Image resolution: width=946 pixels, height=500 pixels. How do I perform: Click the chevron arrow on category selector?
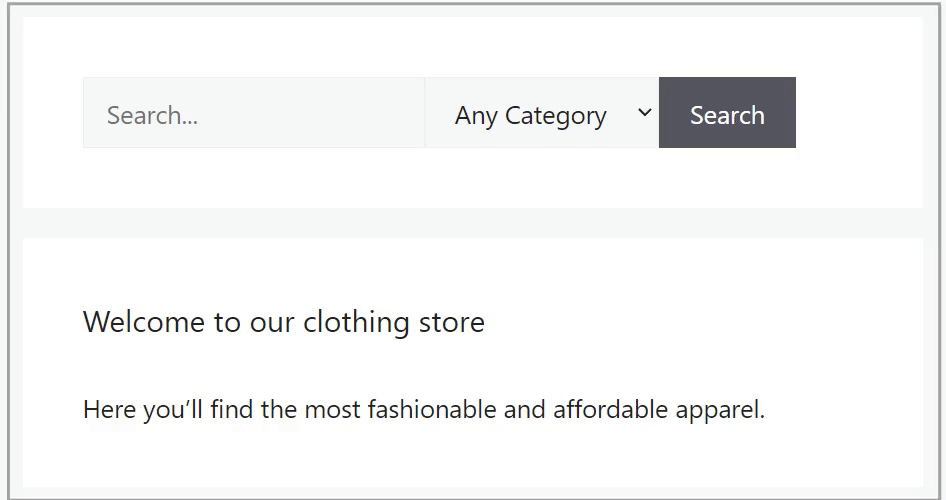click(644, 112)
